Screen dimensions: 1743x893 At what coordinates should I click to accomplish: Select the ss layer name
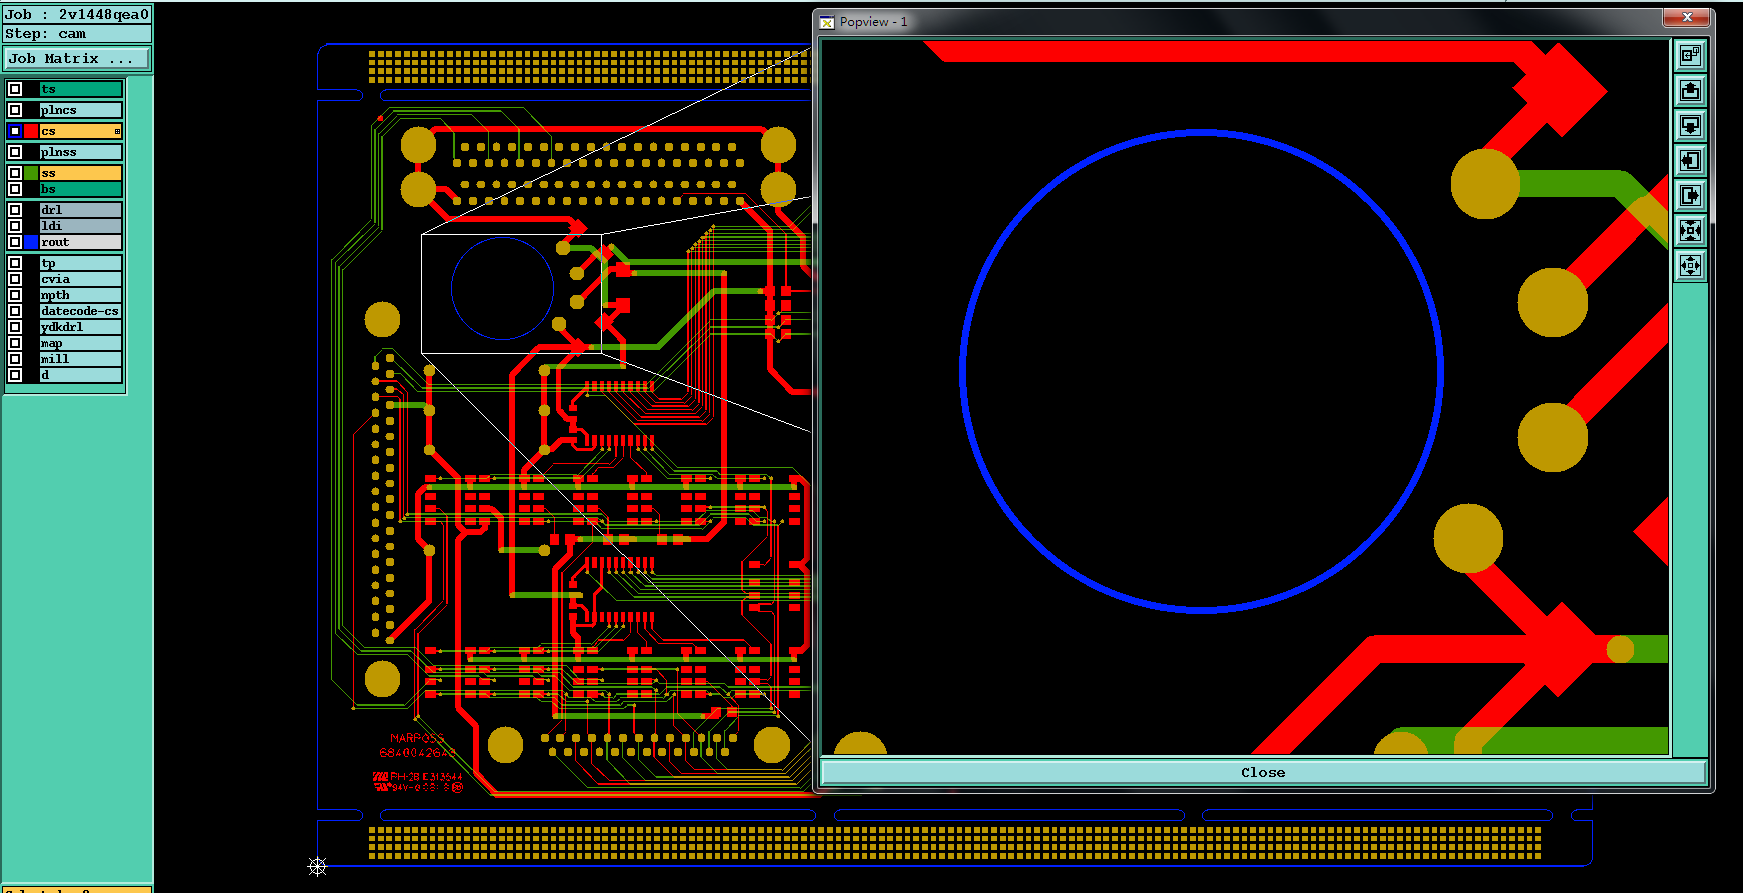[81, 173]
